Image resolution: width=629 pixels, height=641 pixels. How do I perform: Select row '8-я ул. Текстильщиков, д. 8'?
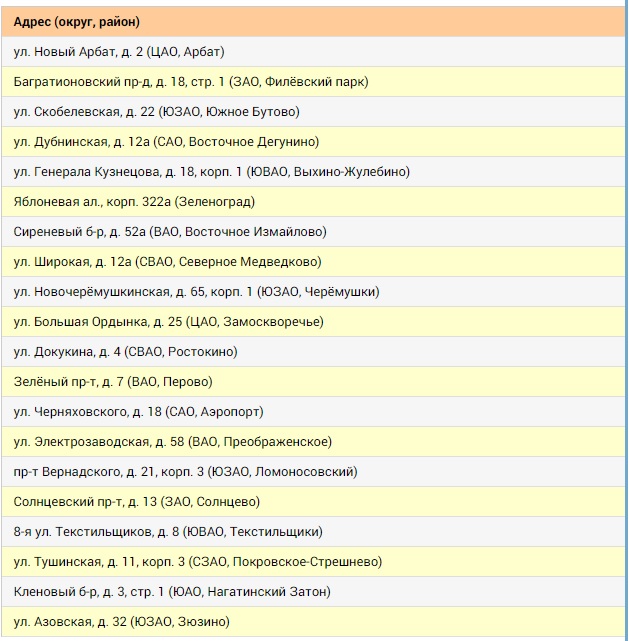coord(313,531)
